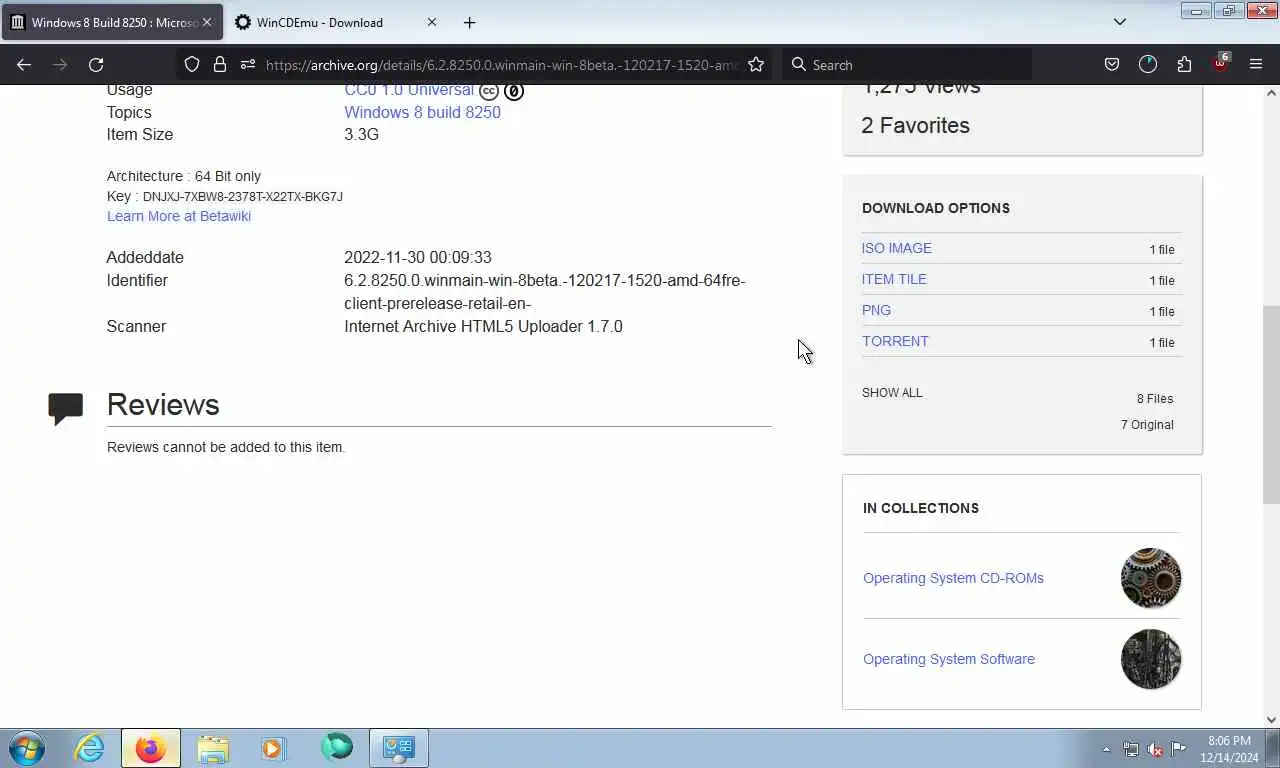Click the Operating System CD-ROMs gear thumbnail
The height and width of the screenshot is (768, 1280).
point(1151,578)
